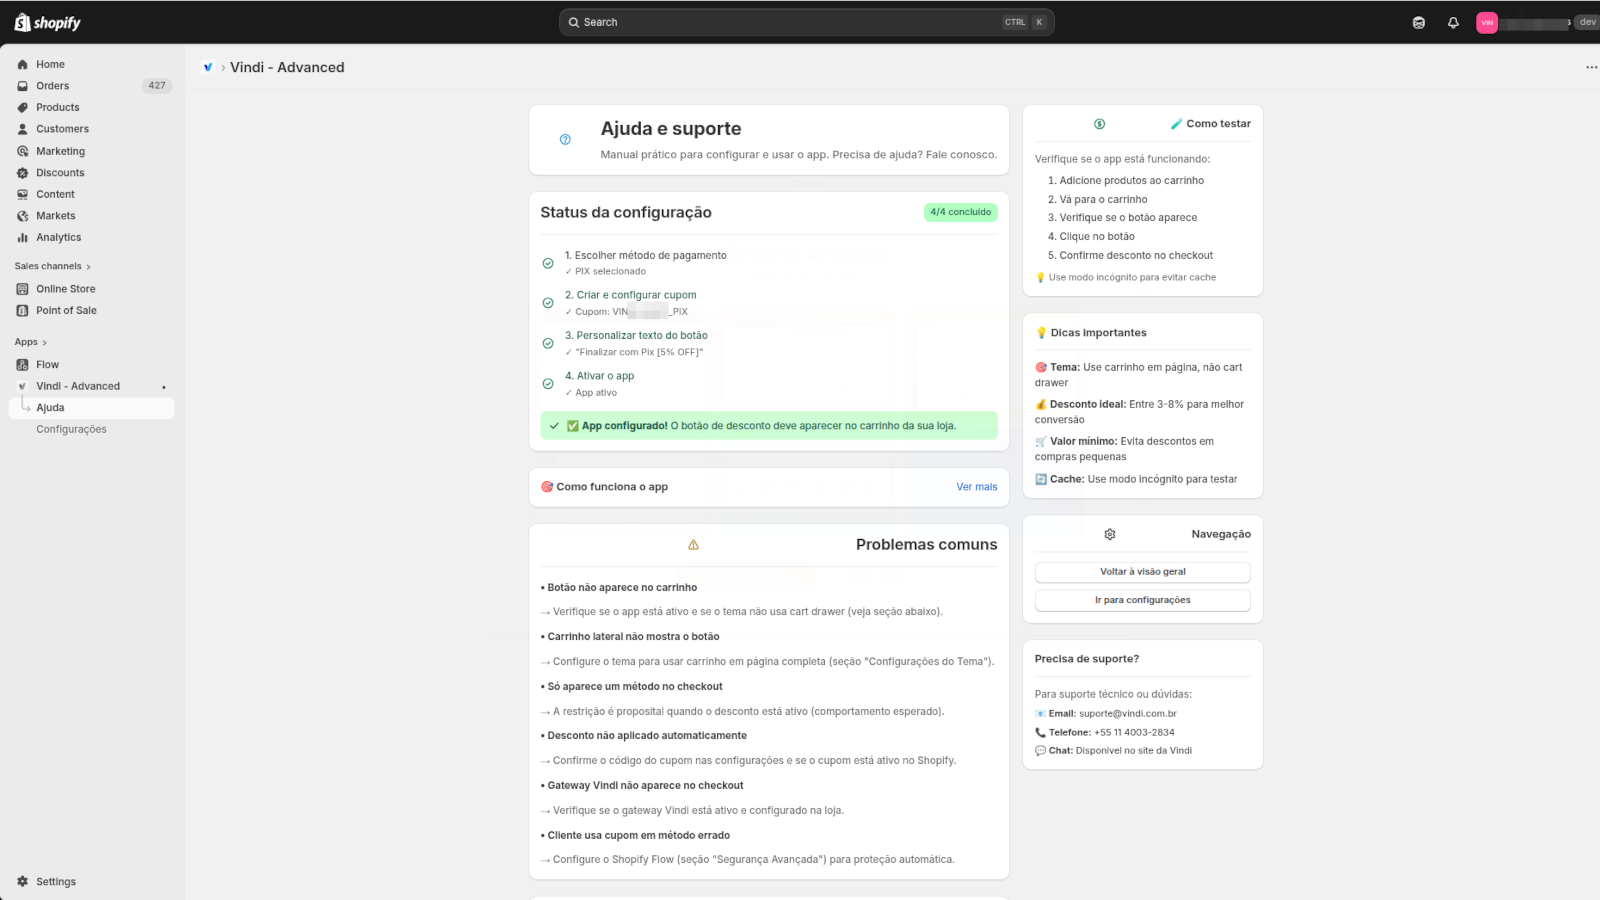Expand Como funciona o app with Ver mais
Viewport: 1600px width, 900px height.
pos(976,487)
